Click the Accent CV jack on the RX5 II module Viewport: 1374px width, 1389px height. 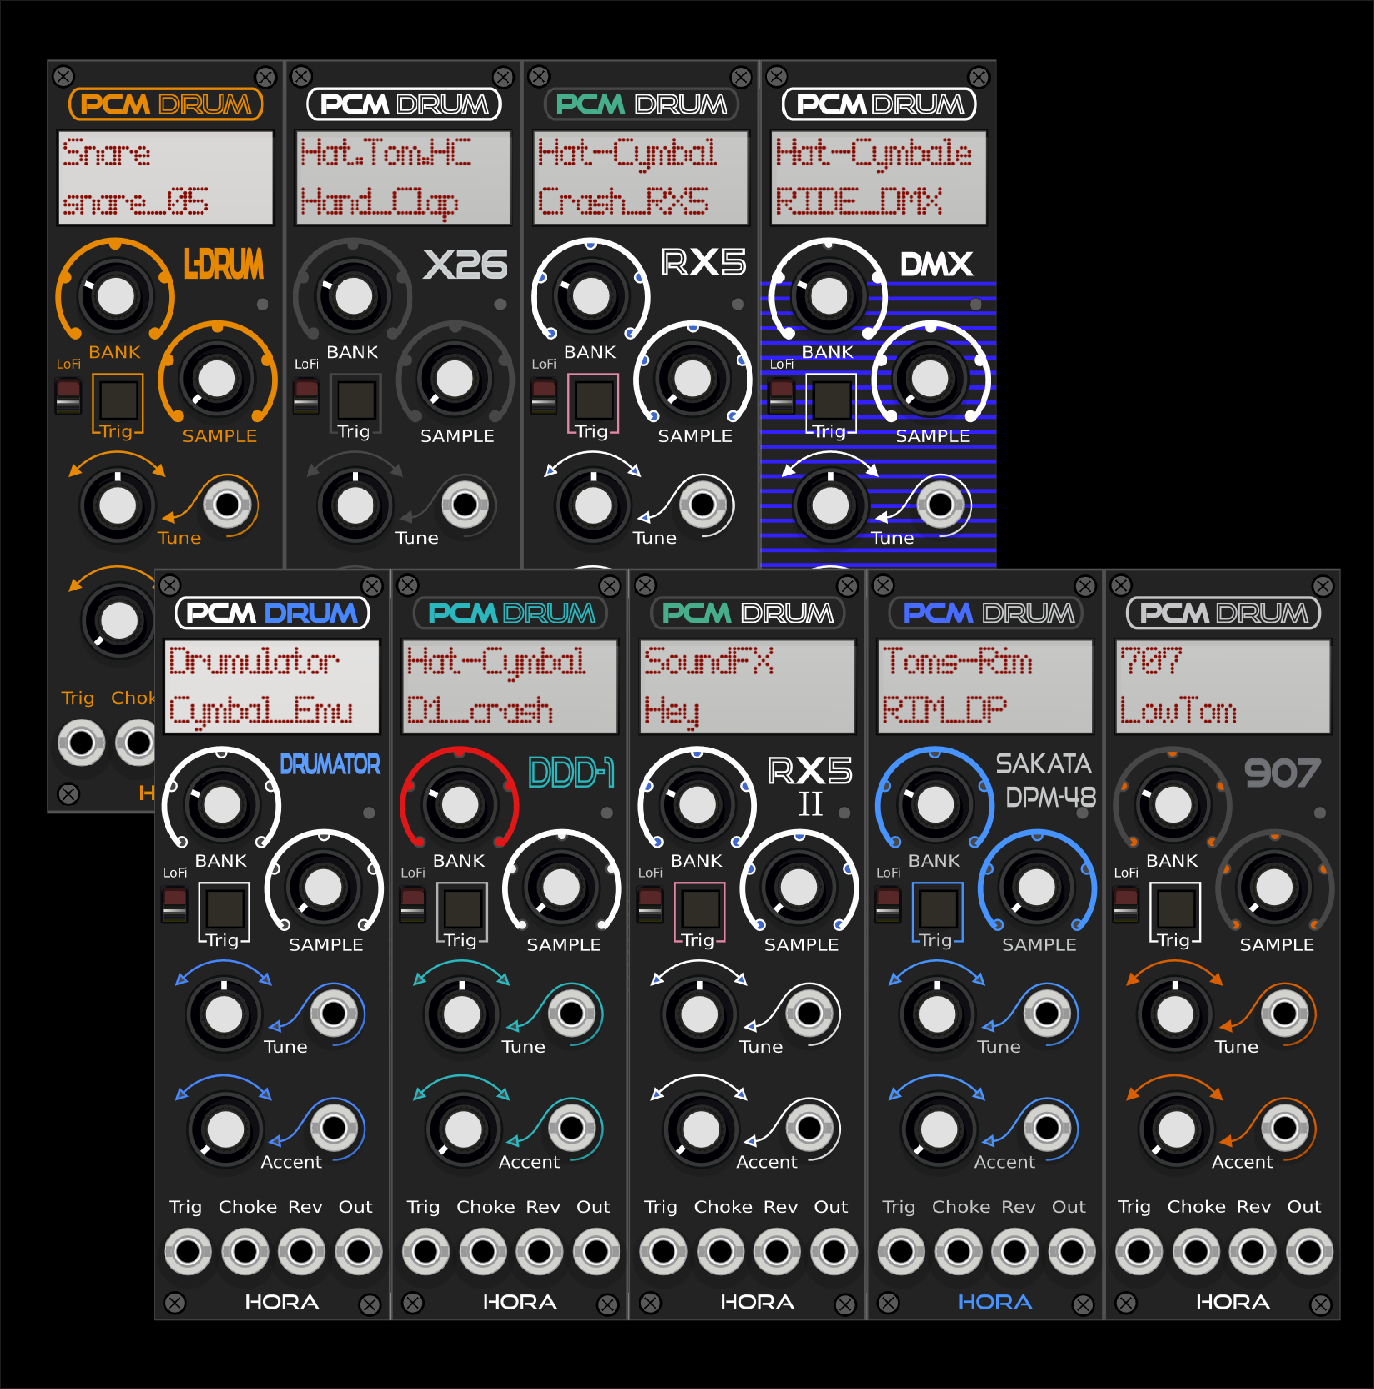point(809,1128)
